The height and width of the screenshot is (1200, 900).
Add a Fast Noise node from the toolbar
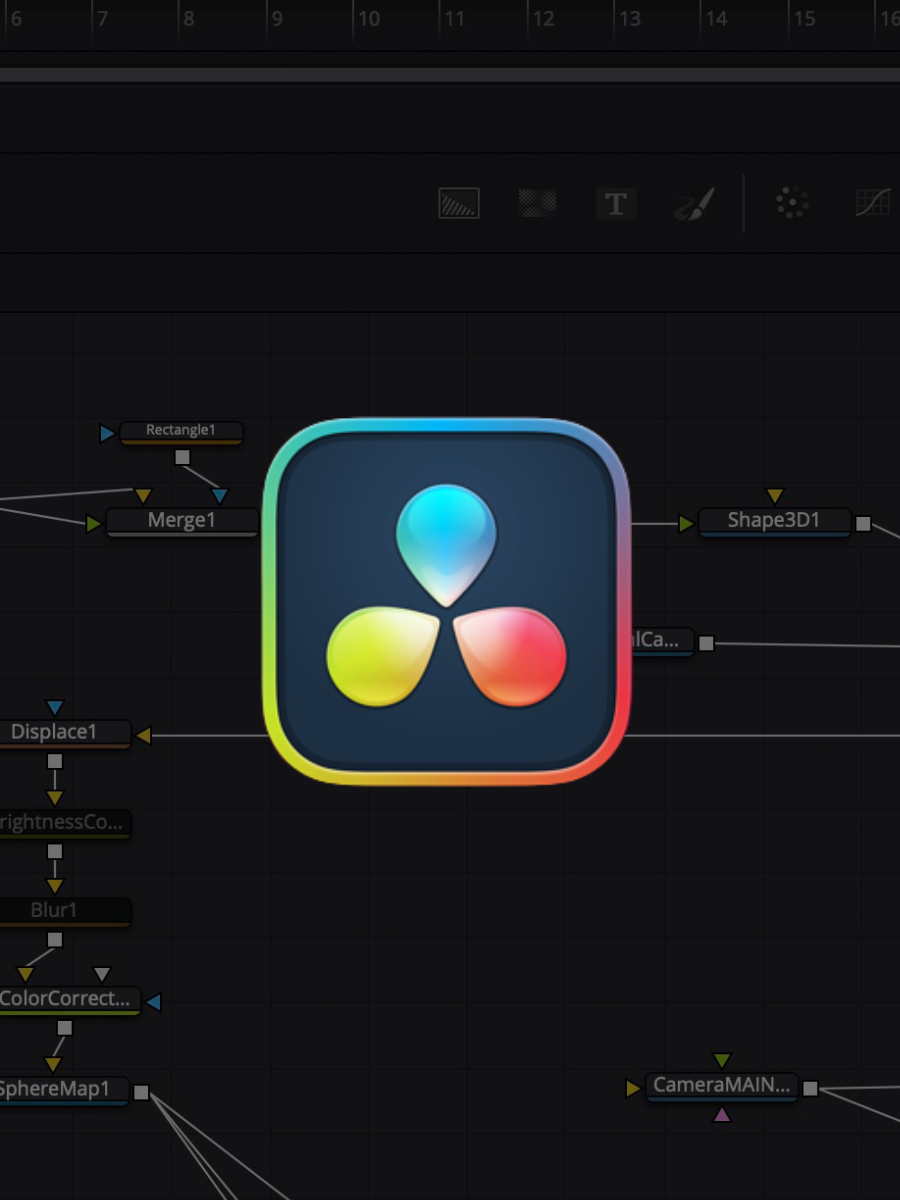537,203
